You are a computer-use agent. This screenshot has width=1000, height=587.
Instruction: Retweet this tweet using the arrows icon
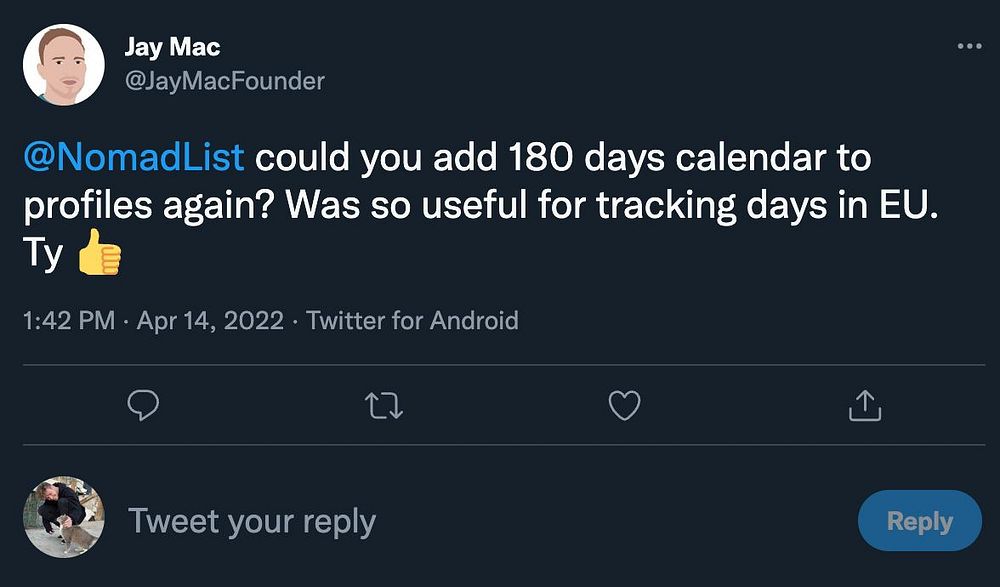point(384,405)
